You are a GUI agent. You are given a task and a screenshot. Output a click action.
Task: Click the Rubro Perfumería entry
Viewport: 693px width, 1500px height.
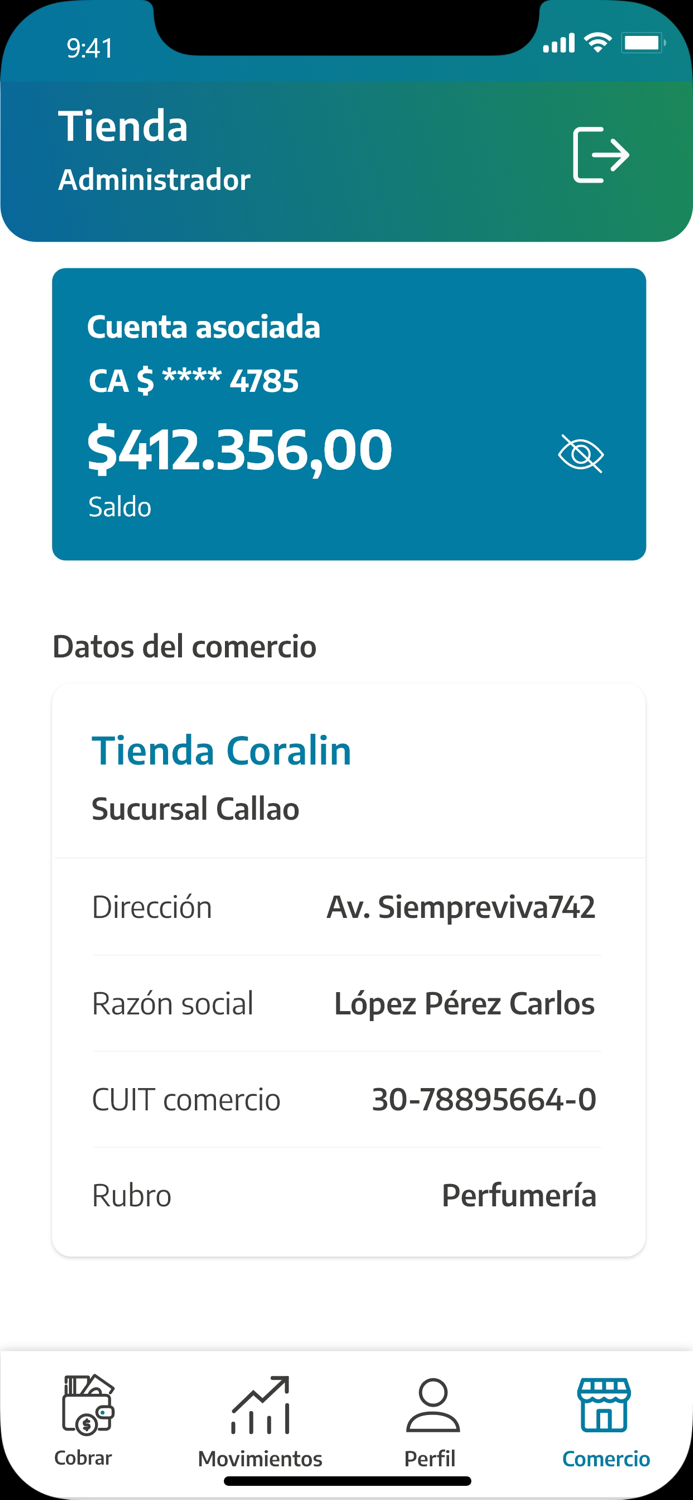(x=518, y=1194)
